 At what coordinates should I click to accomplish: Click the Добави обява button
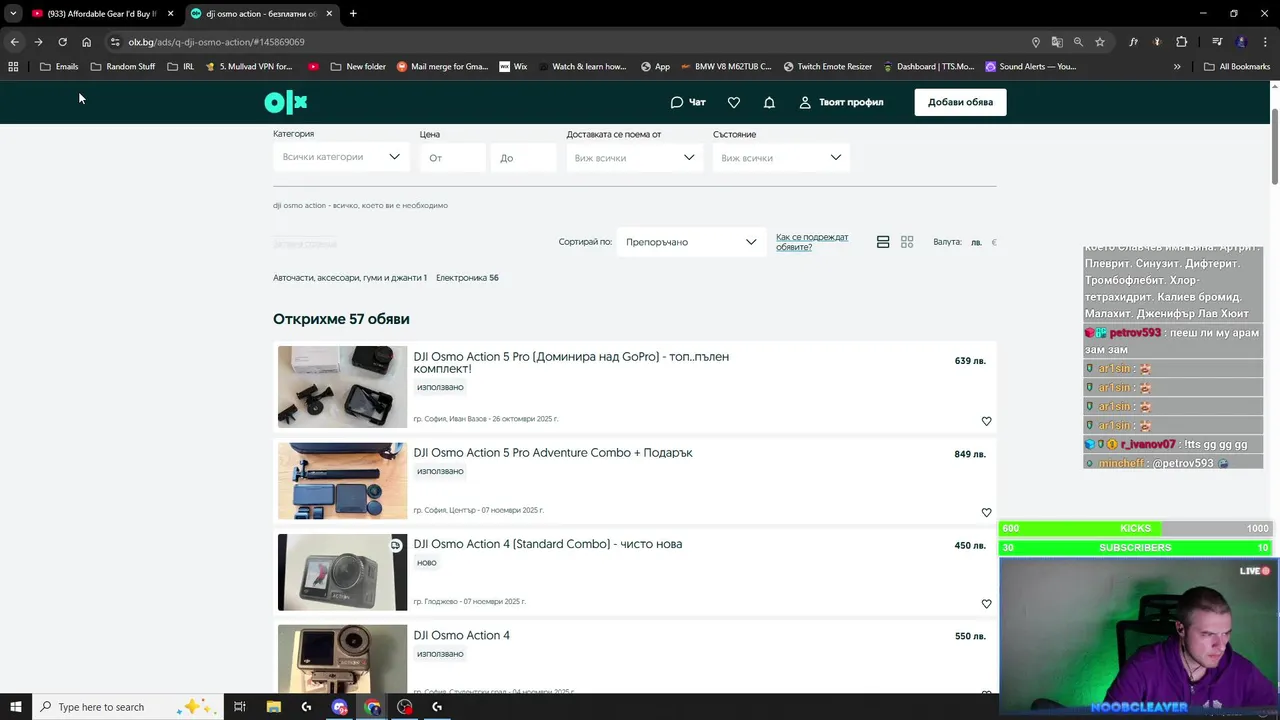point(960,102)
